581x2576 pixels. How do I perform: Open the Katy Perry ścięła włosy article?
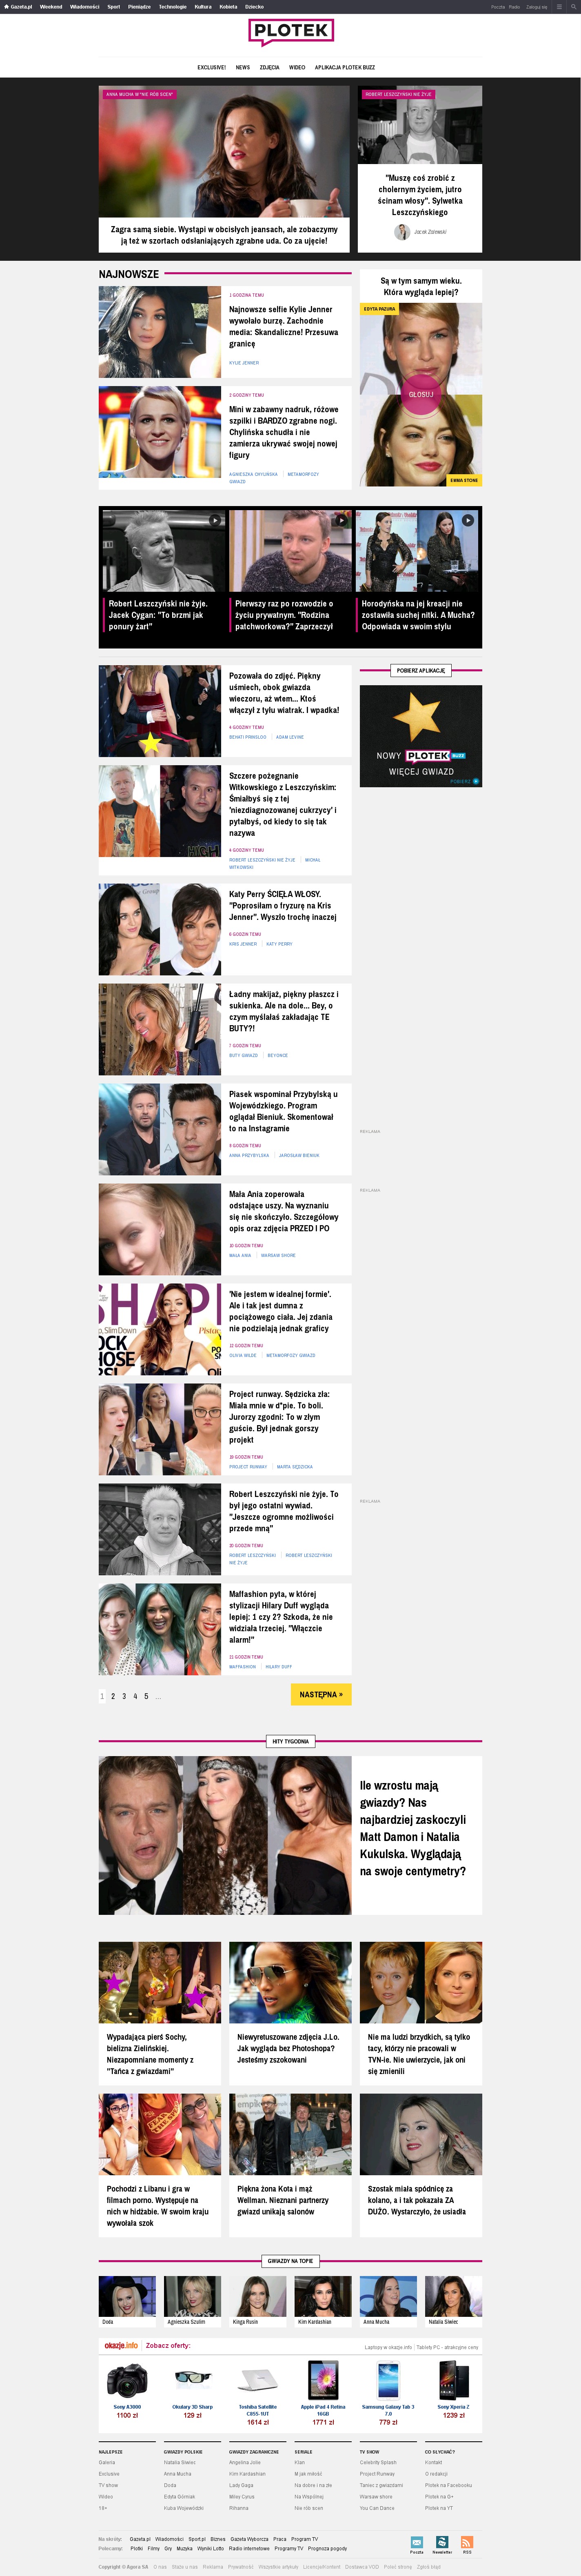tap(283, 905)
